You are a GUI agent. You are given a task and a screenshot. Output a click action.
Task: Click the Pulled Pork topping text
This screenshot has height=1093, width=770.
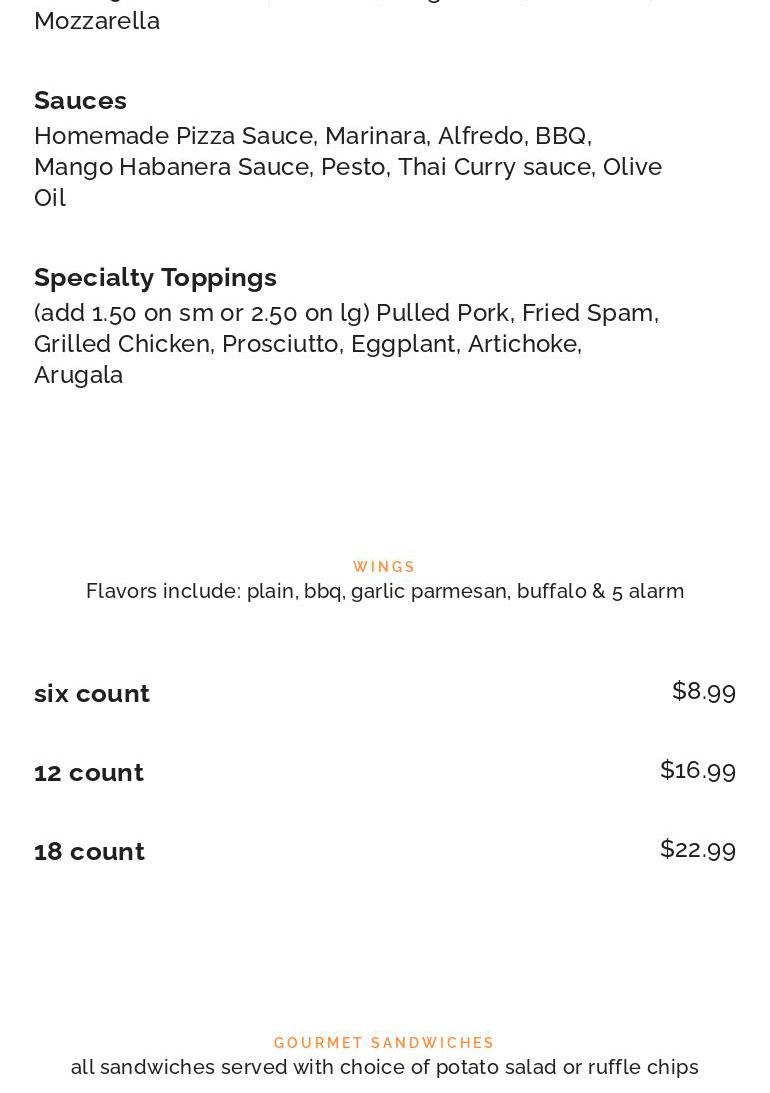point(443,312)
